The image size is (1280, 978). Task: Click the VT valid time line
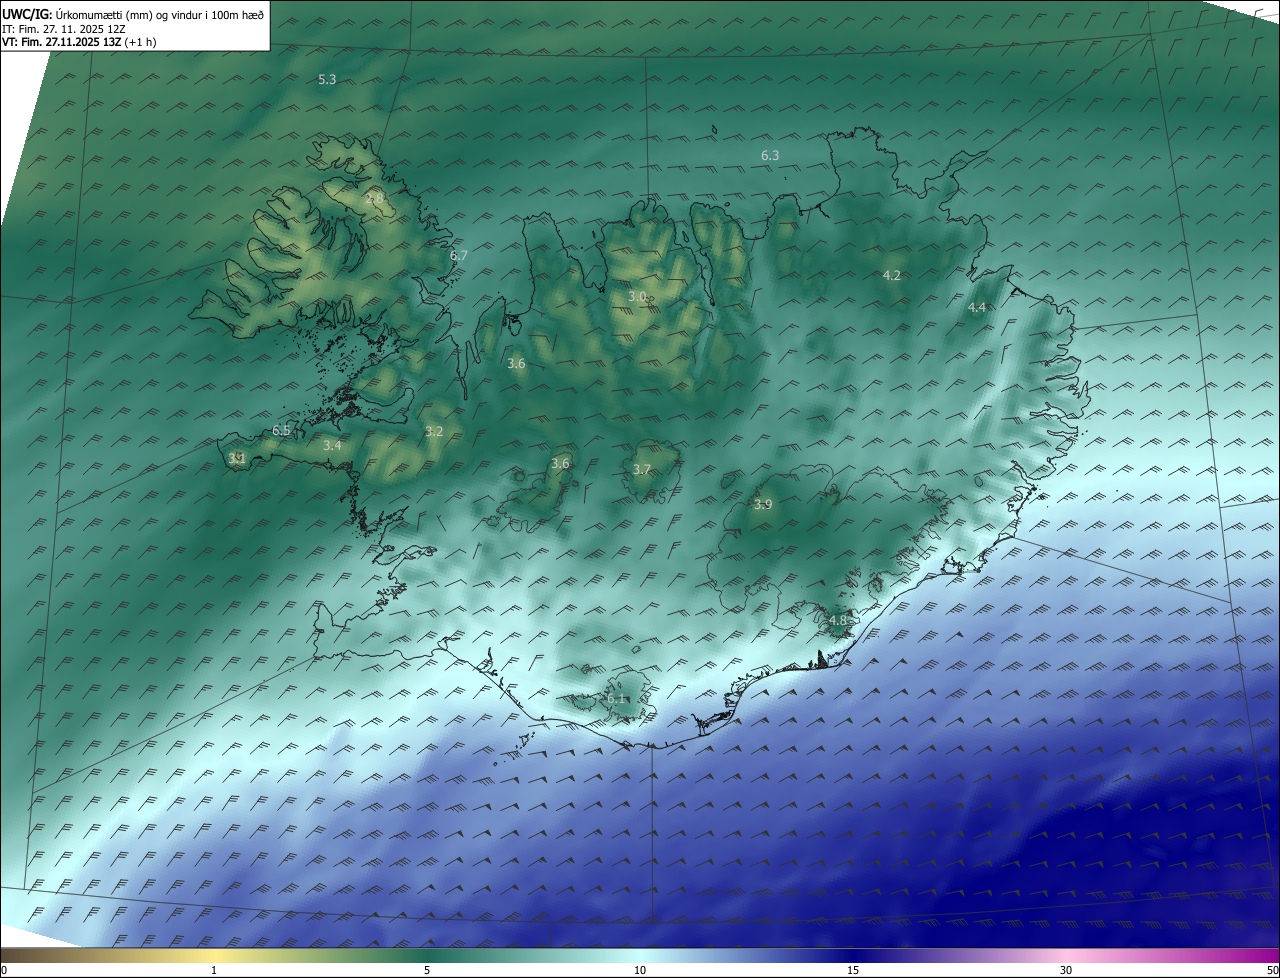click(78, 42)
